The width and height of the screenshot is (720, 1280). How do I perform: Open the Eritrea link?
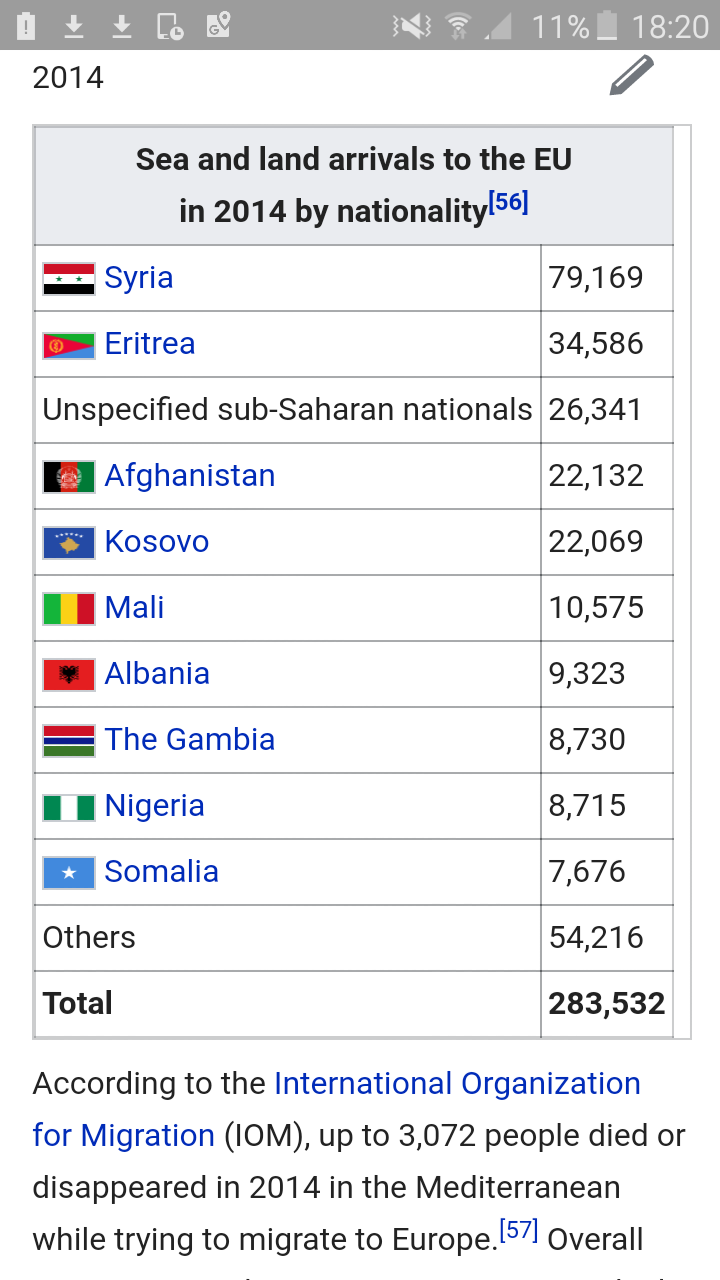[150, 344]
